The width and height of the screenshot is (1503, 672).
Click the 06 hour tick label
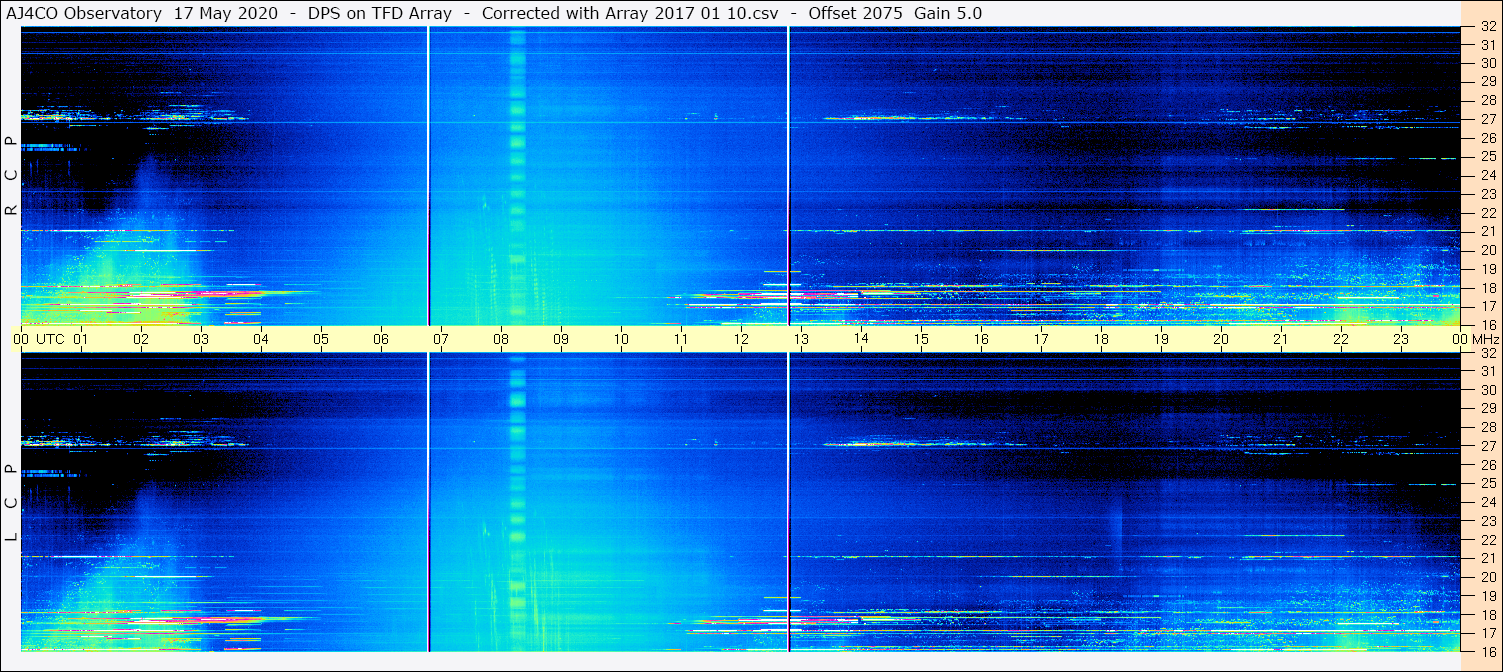[x=381, y=339]
